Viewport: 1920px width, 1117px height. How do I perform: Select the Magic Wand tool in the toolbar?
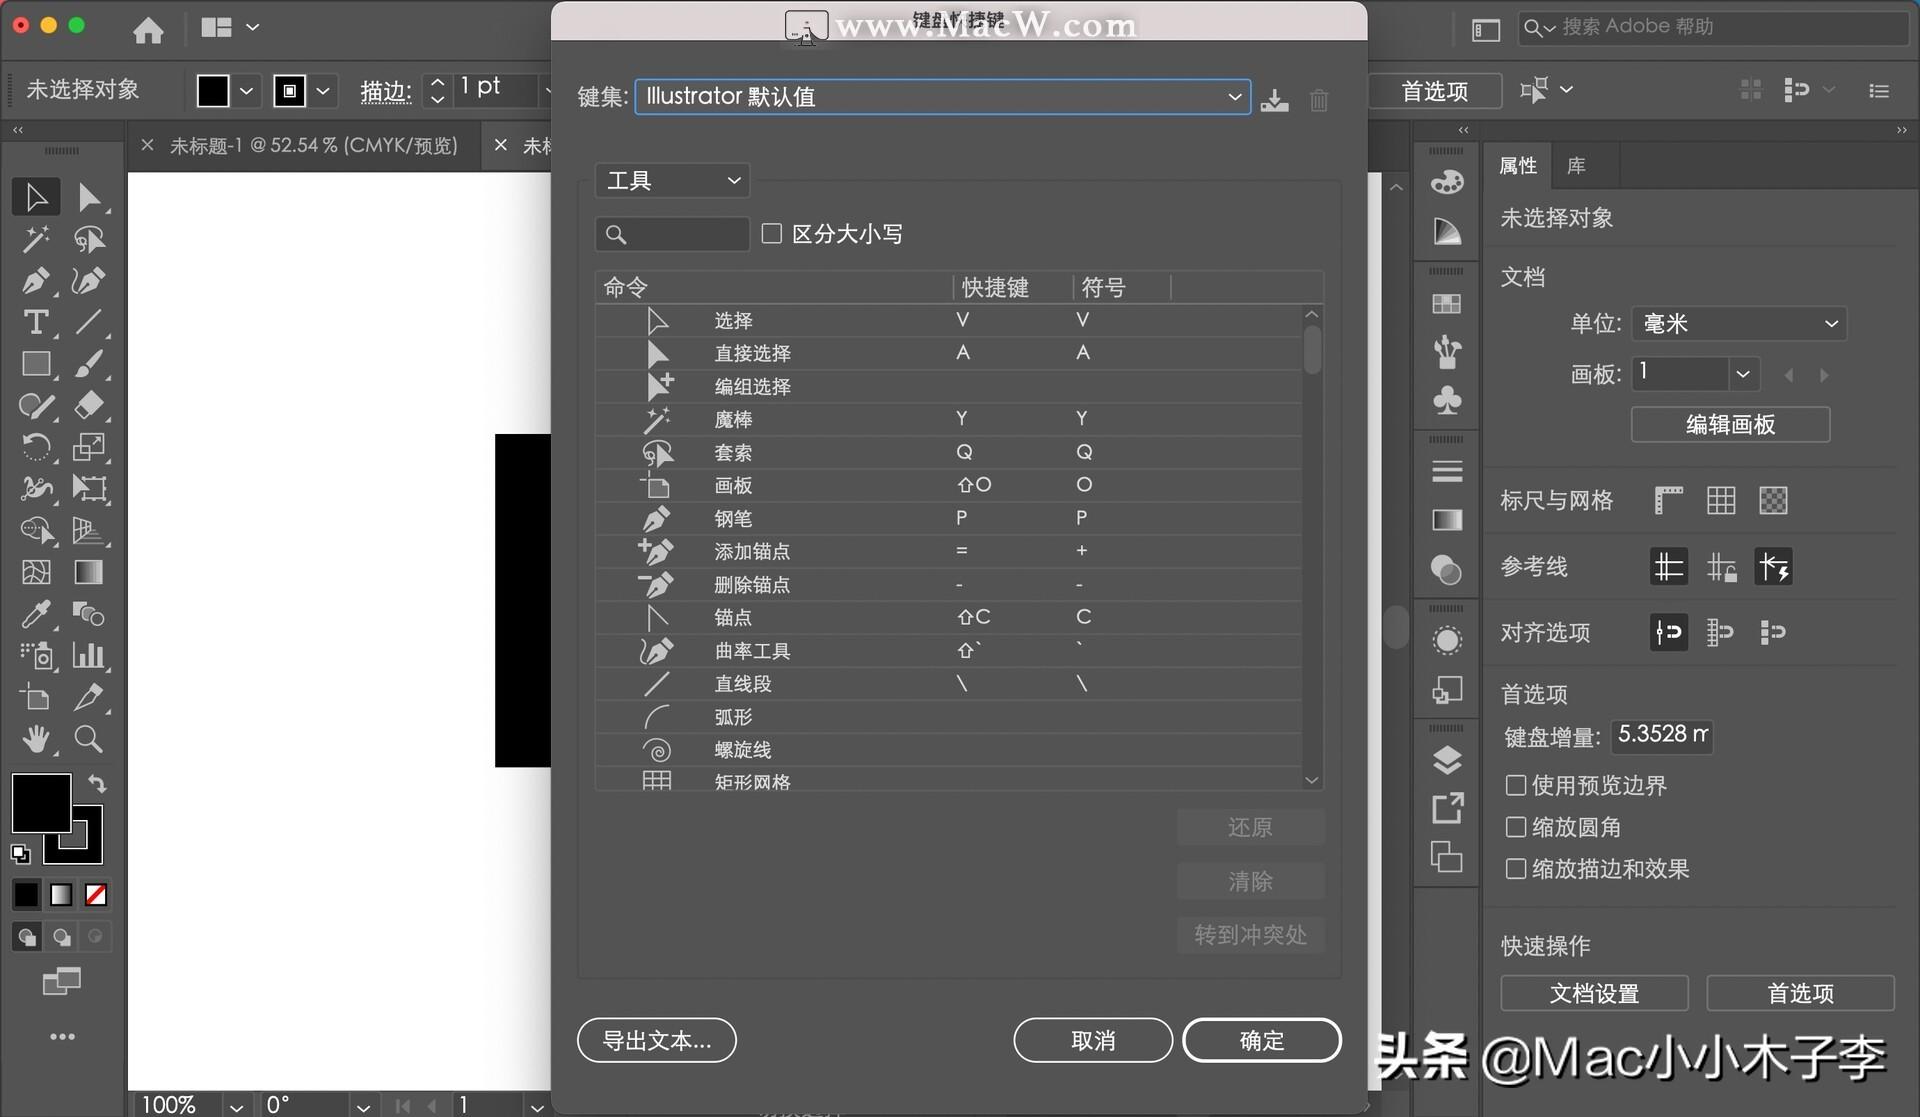point(36,239)
